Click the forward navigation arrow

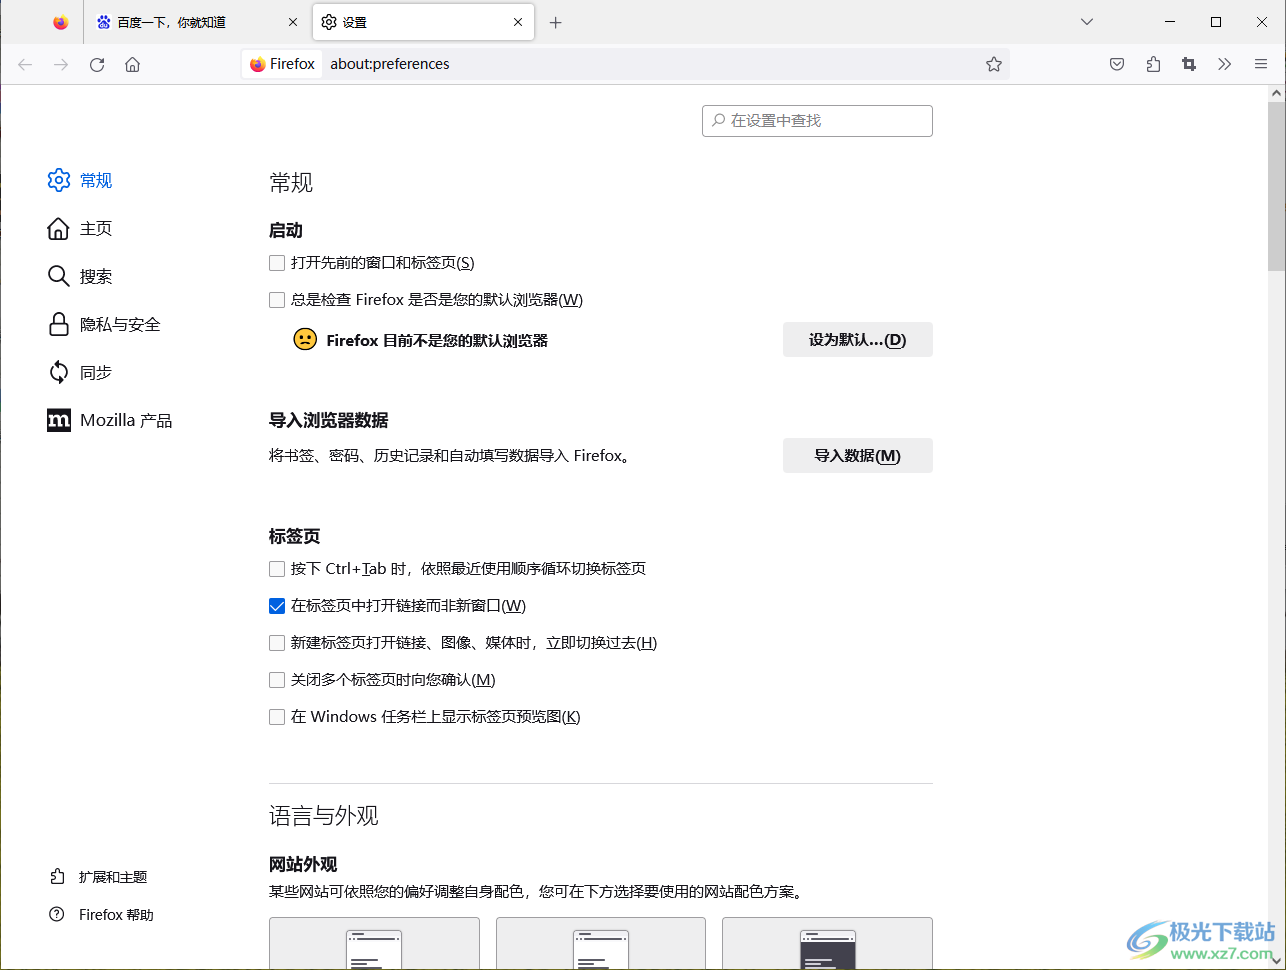click(x=61, y=64)
